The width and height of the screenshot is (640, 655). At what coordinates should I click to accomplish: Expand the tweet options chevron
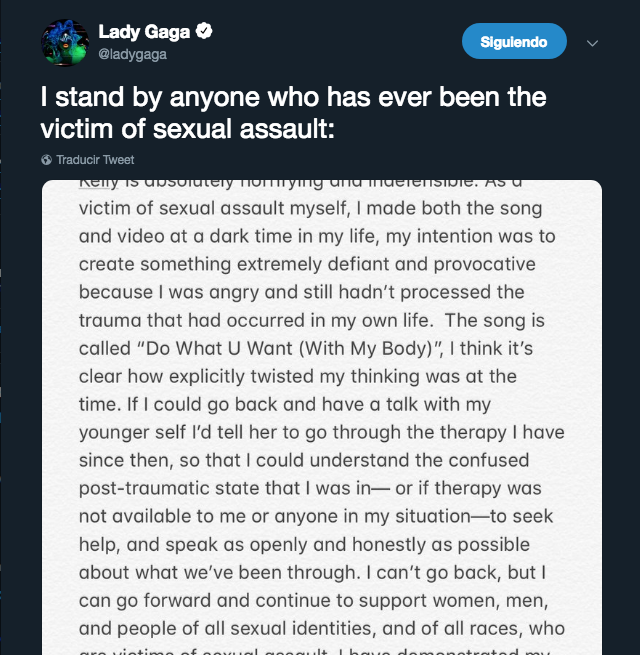pyautogui.click(x=592, y=43)
